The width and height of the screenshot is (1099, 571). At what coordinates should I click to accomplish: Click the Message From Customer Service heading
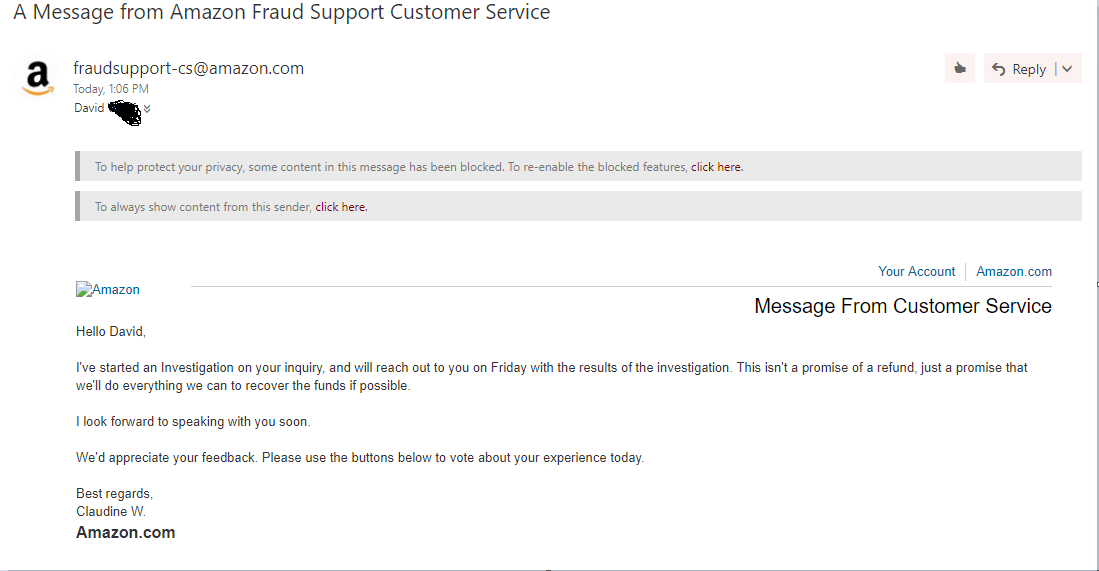click(x=903, y=306)
